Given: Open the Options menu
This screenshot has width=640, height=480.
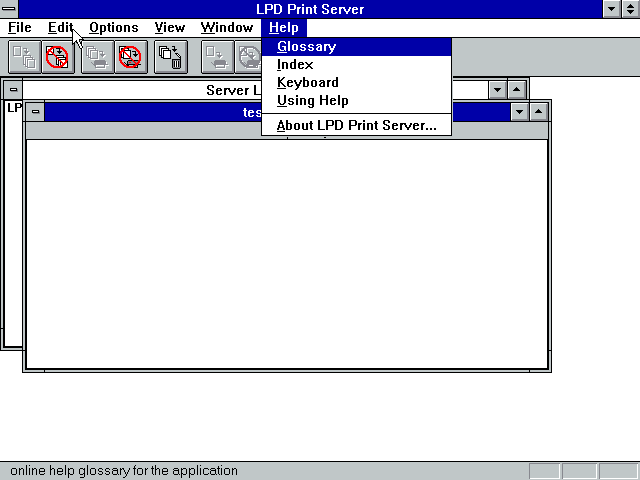Looking at the screenshot, I should (x=114, y=28).
